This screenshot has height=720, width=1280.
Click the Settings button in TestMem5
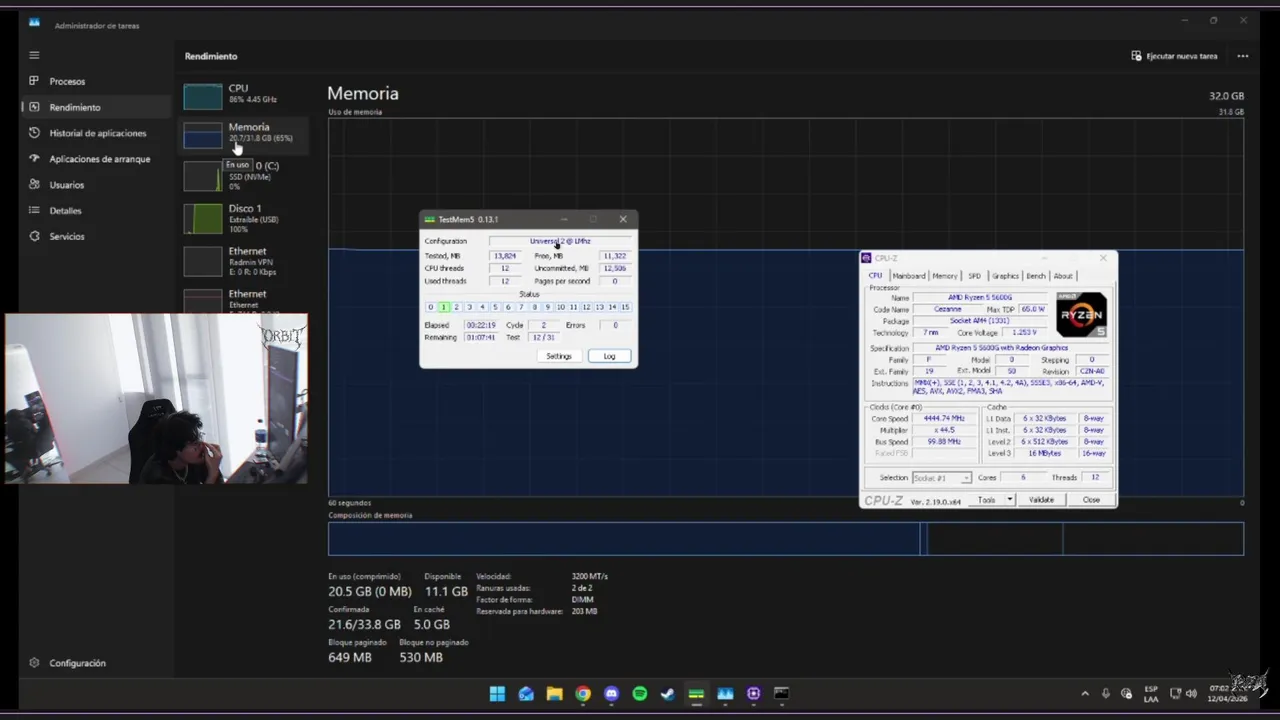[559, 356]
